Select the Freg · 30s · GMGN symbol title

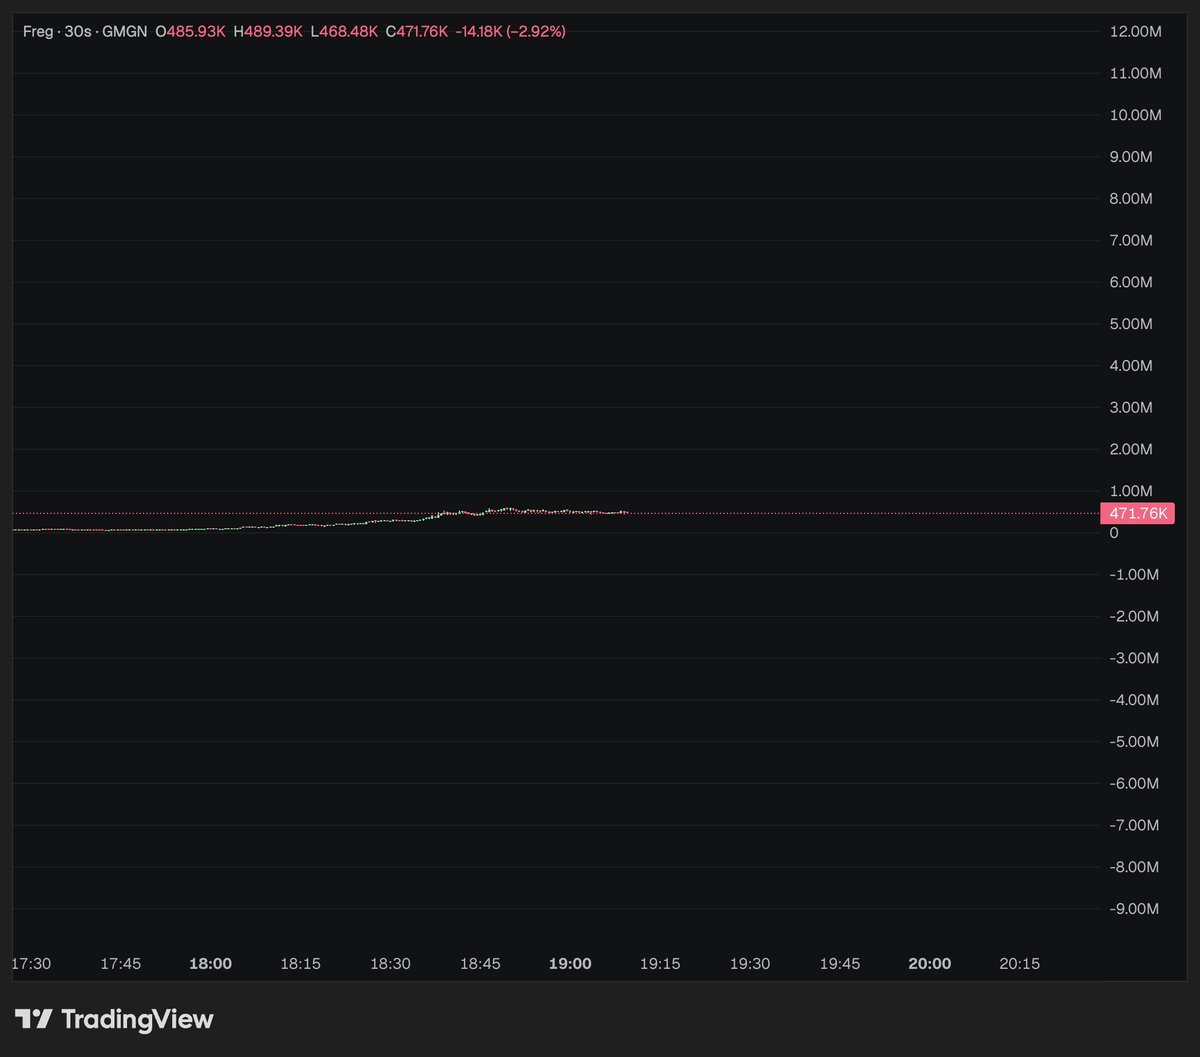85,32
